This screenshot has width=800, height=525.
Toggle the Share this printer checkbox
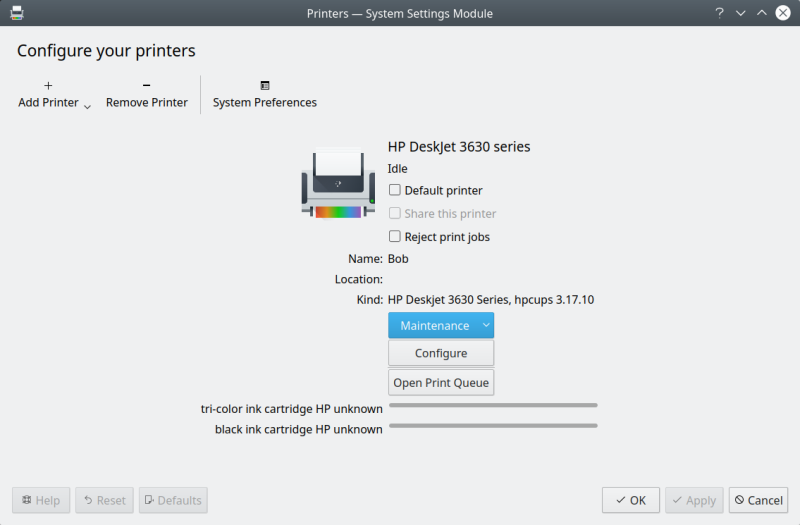click(x=395, y=213)
